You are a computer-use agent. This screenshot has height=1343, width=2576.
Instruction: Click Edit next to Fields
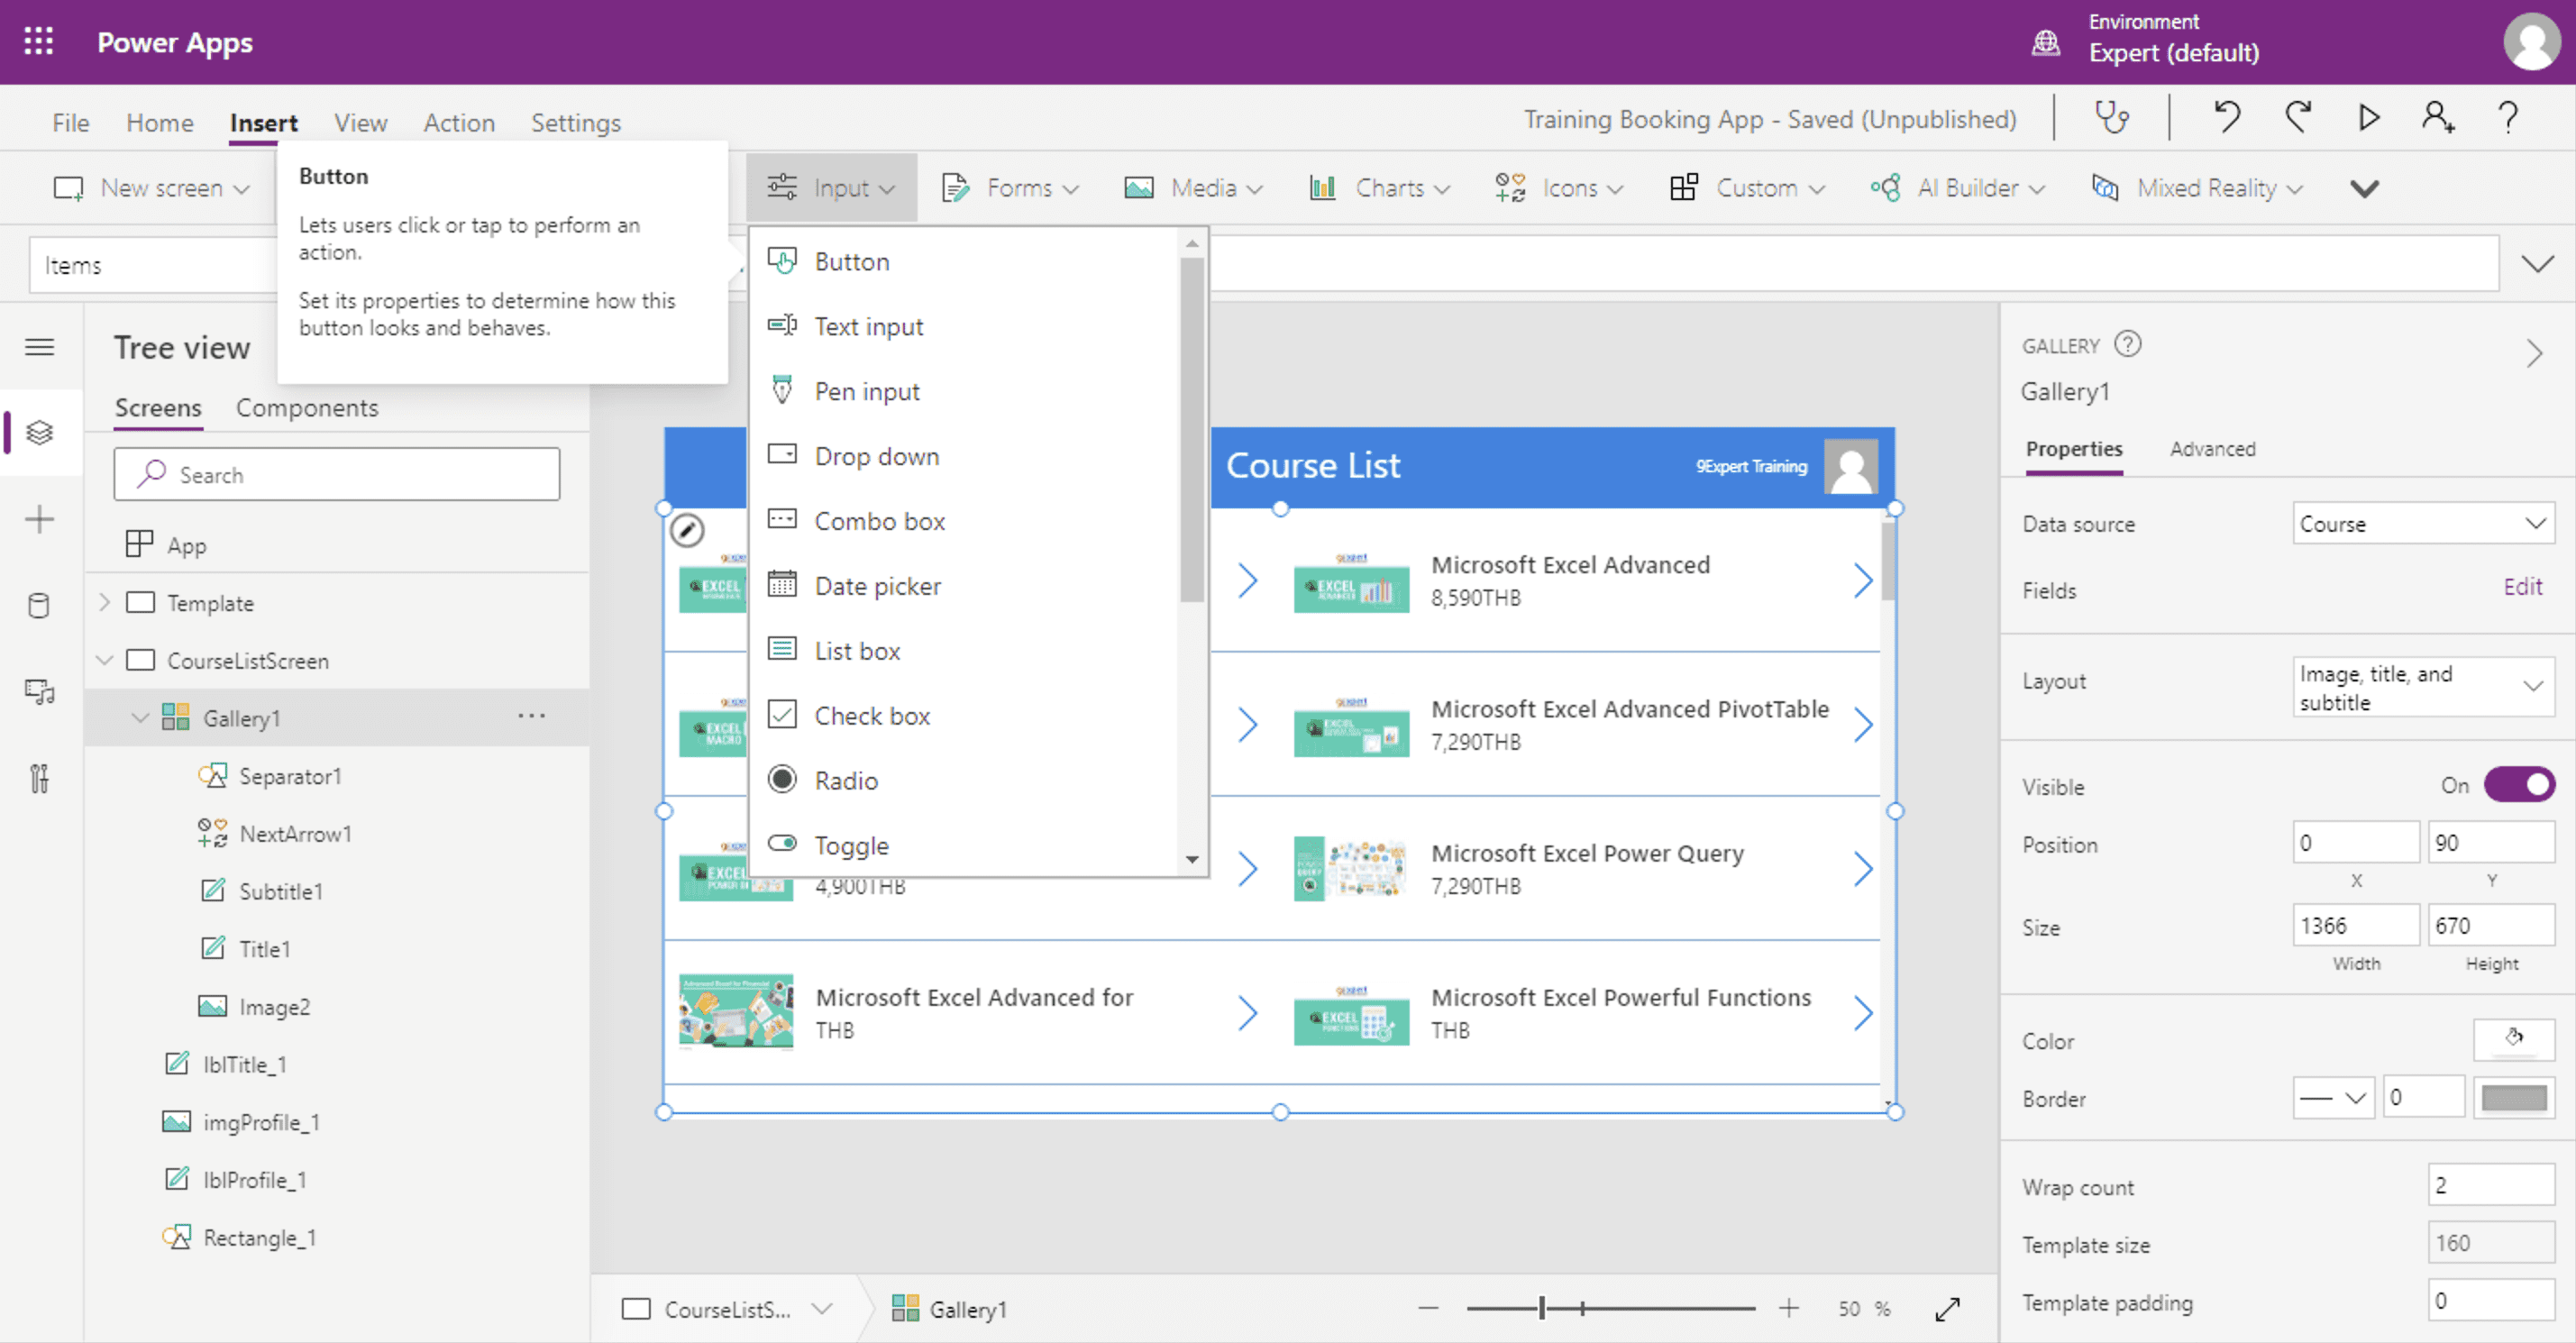coord(2523,587)
